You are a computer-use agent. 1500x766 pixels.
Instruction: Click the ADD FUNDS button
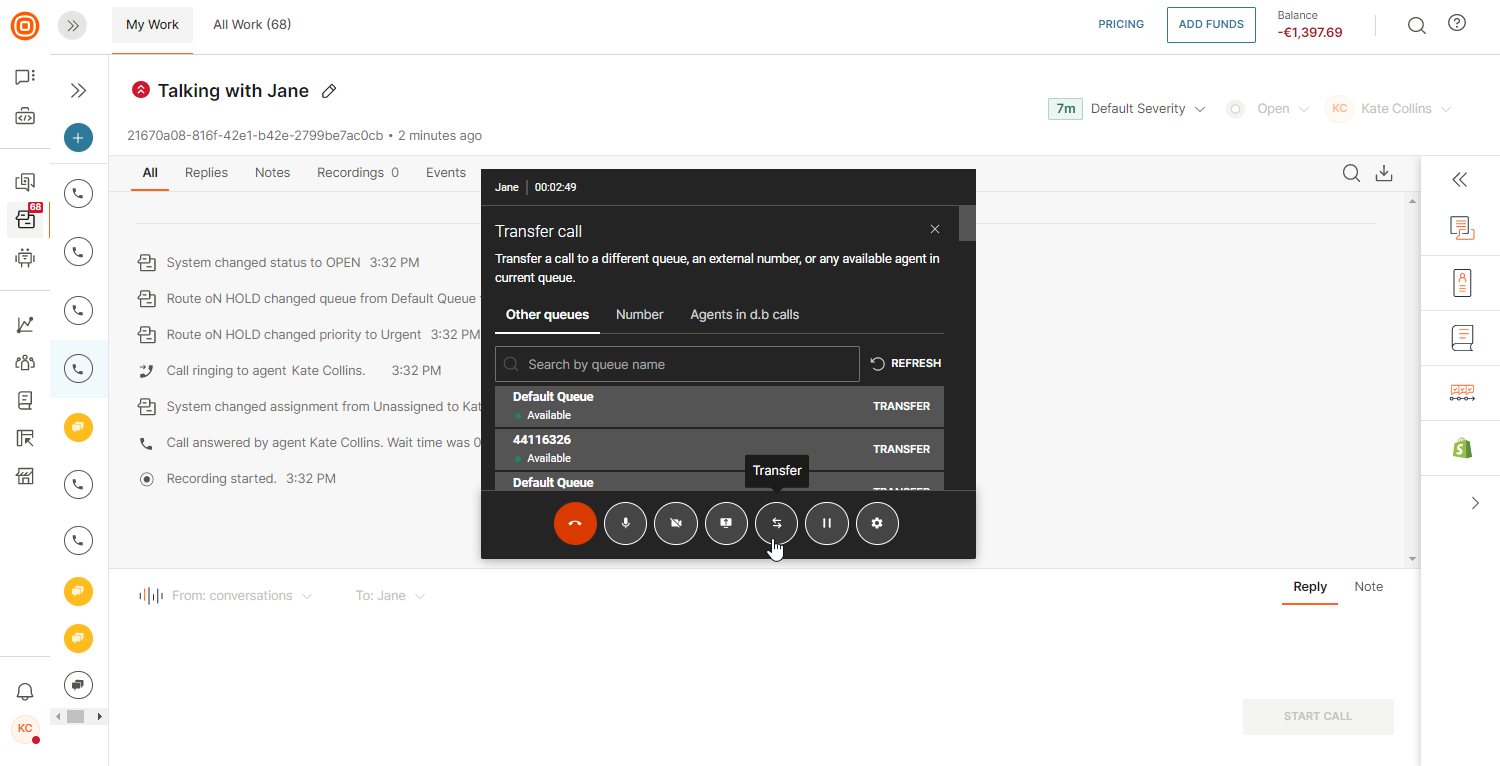point(1210,25)
